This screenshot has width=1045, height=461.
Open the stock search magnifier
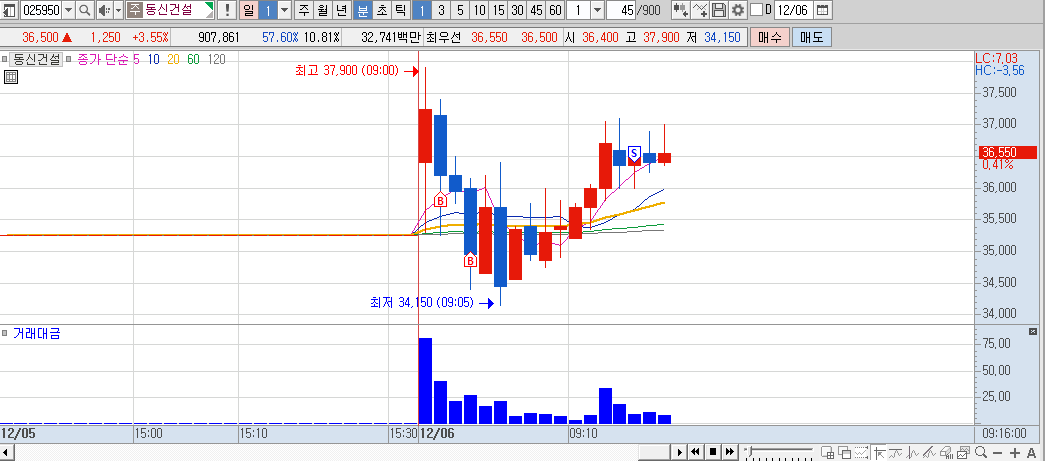tap(85, 9)
